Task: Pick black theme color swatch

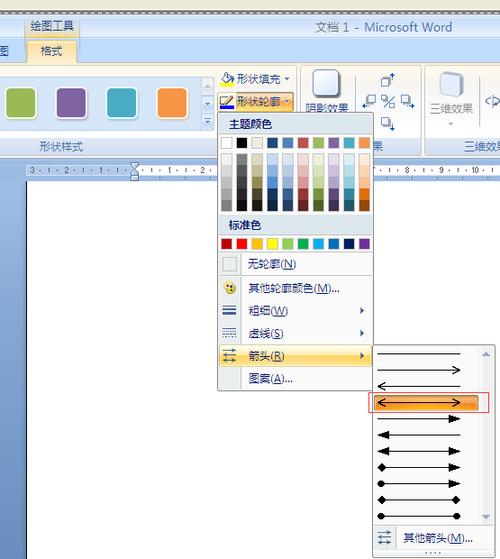Action: tap(242, 143)
